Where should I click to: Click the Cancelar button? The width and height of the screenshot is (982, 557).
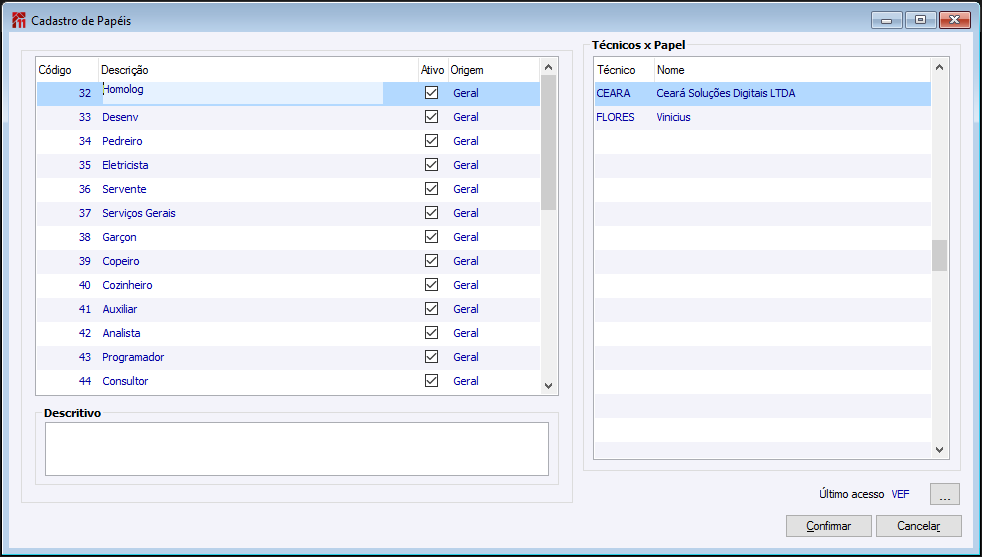coord(919,526)
